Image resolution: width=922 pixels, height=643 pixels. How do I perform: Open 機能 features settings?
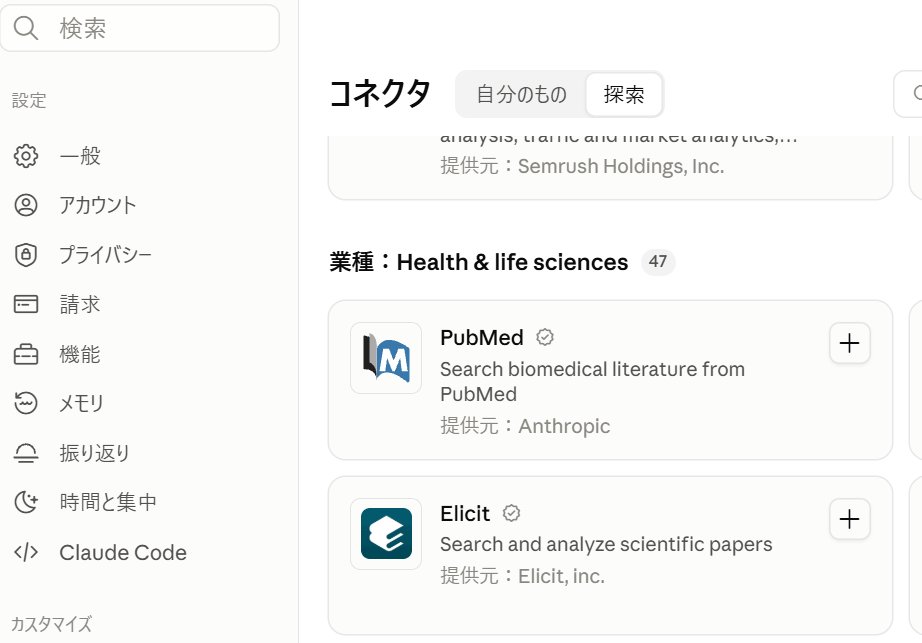click(x=80, y=354)
